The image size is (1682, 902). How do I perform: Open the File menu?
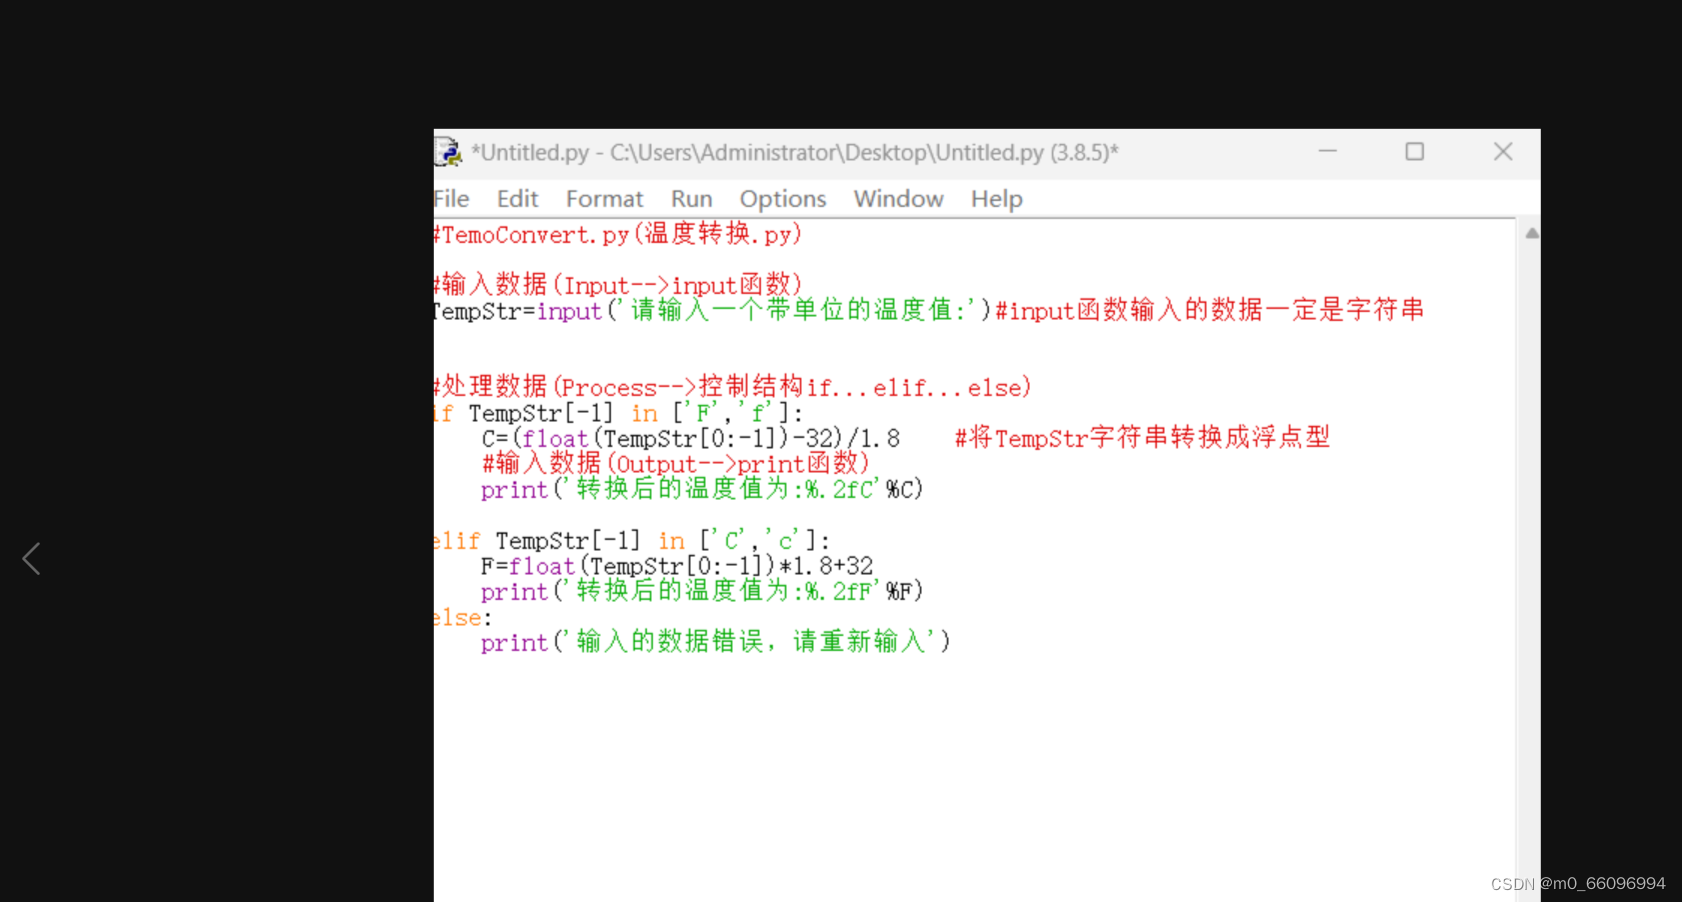[450, 198]
